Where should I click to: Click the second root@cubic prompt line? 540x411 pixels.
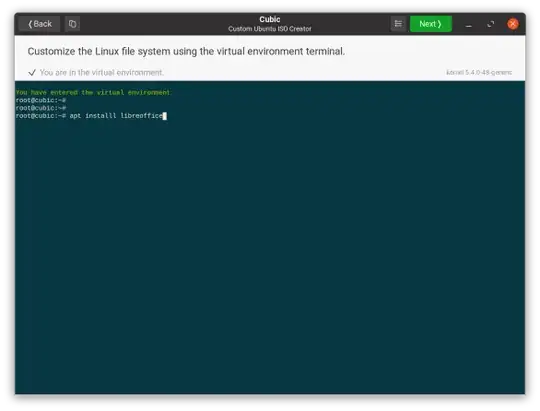[41, 108]
